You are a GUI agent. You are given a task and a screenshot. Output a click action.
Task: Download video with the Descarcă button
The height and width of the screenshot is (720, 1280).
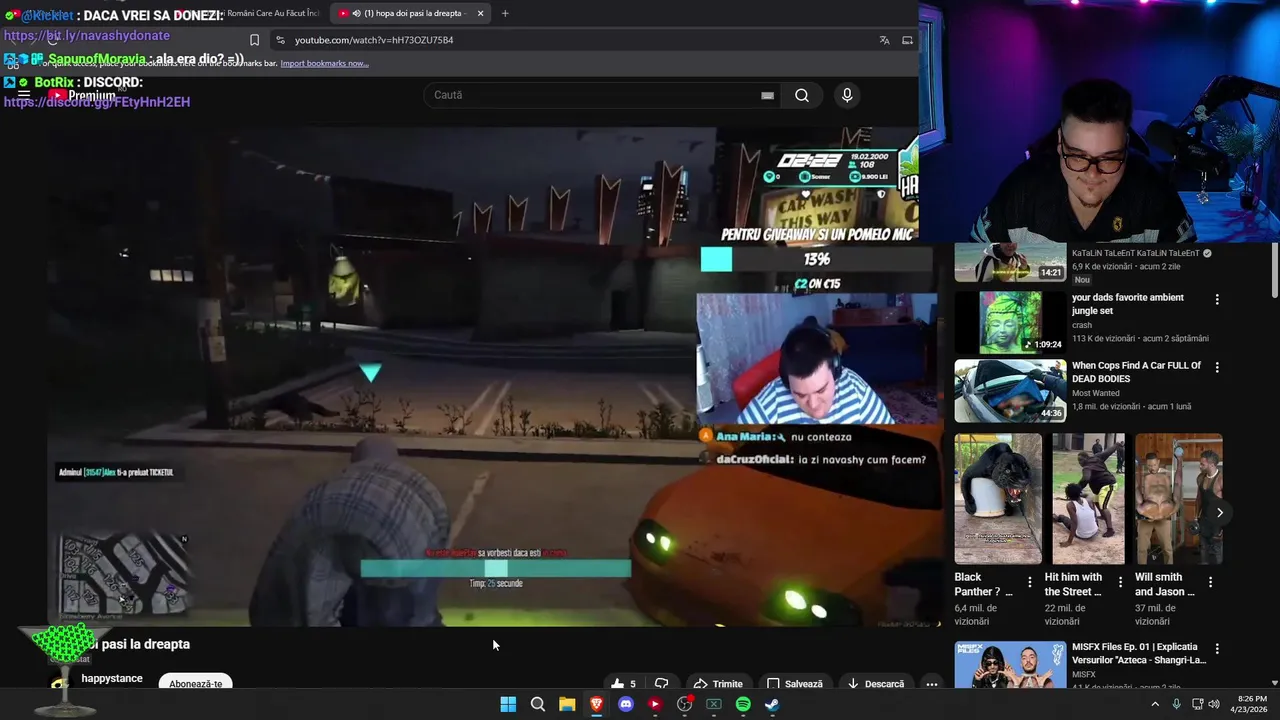click(875, 684)
